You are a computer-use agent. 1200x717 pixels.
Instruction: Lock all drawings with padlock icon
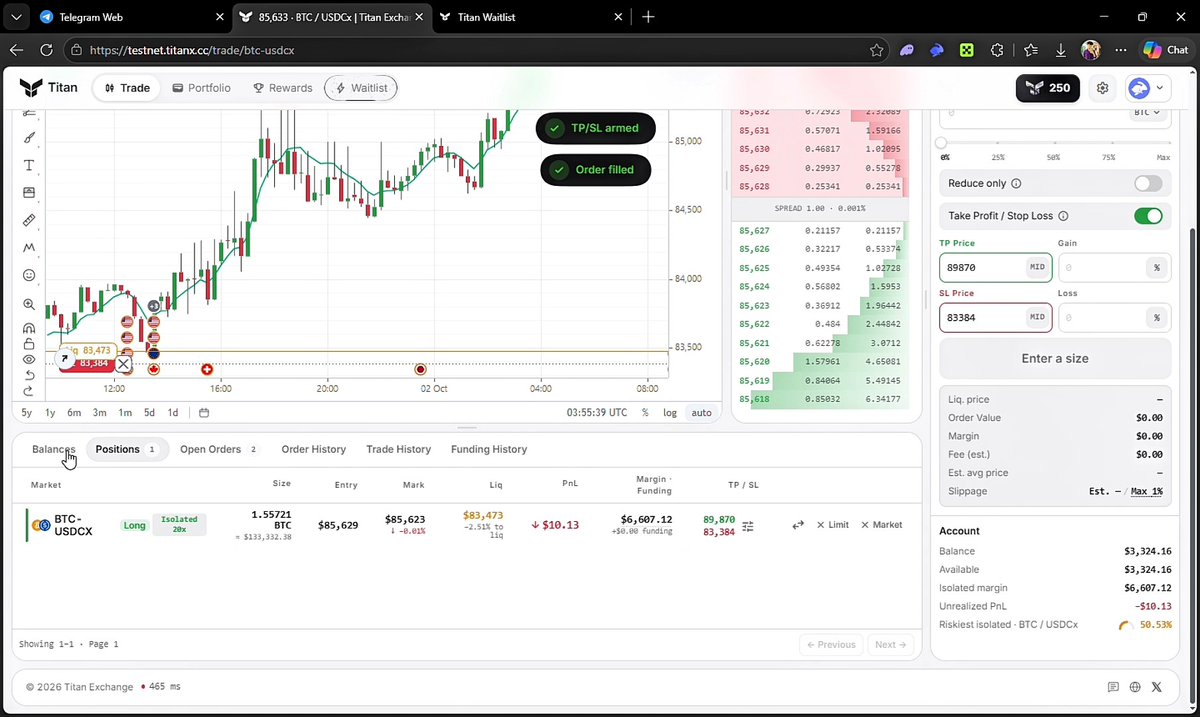click(x=29, y=344)
